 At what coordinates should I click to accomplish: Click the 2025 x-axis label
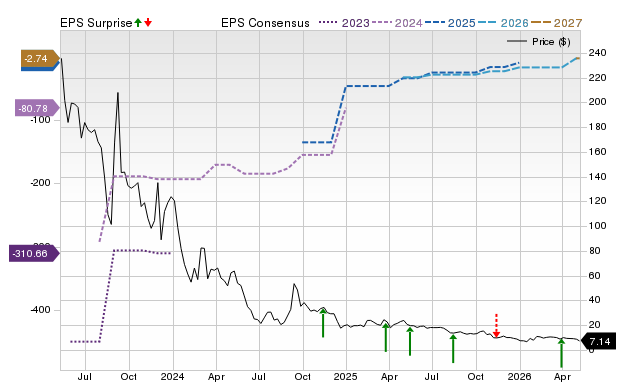coord(346,376)
